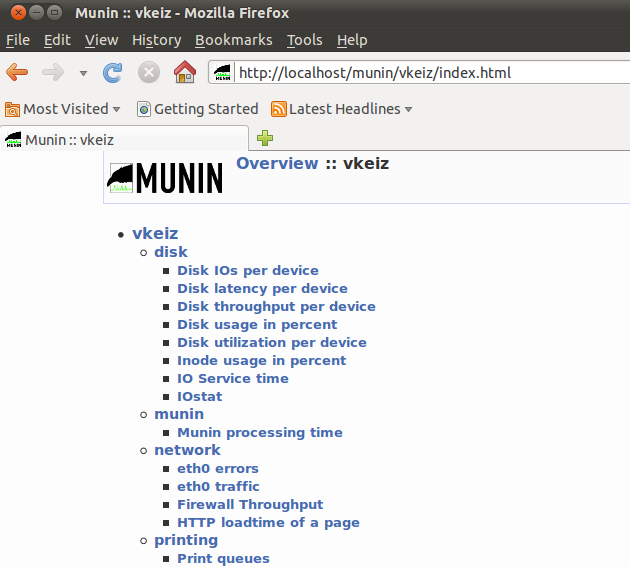Viewport: 630px width, 567px height.
Task: Open the Getting Started bookmark
Action: pos(198,109)
